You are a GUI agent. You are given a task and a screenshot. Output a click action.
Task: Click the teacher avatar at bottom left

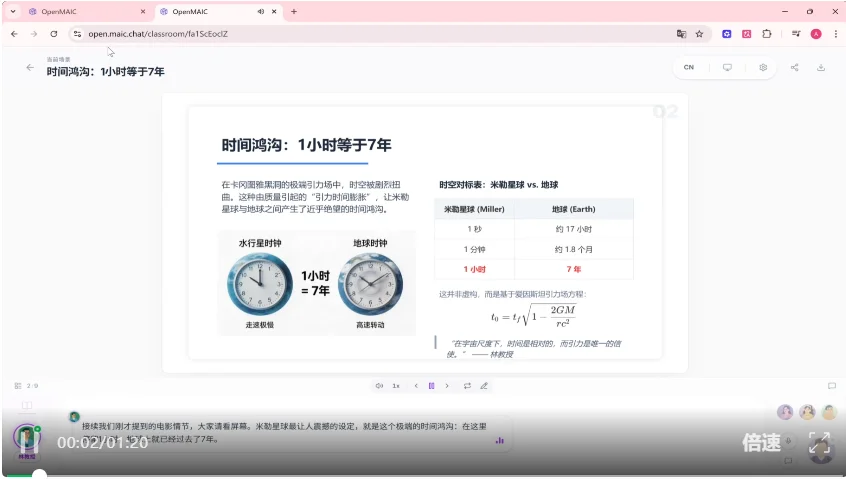[26, 438]
